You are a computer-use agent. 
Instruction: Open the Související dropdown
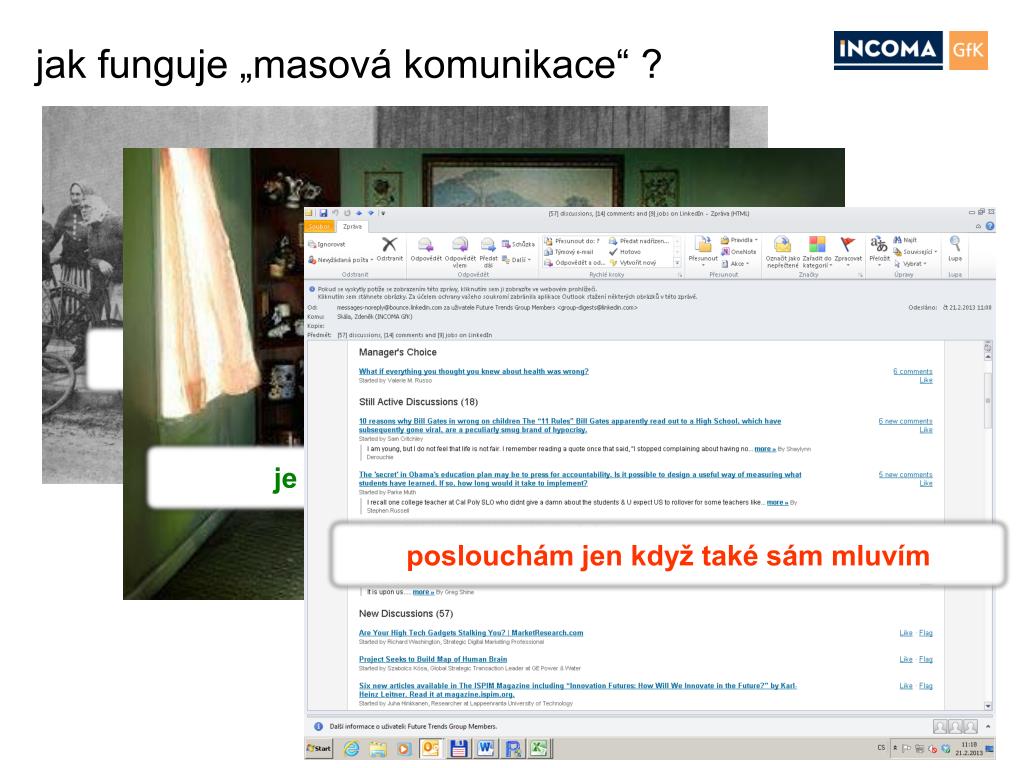[935, 252]
